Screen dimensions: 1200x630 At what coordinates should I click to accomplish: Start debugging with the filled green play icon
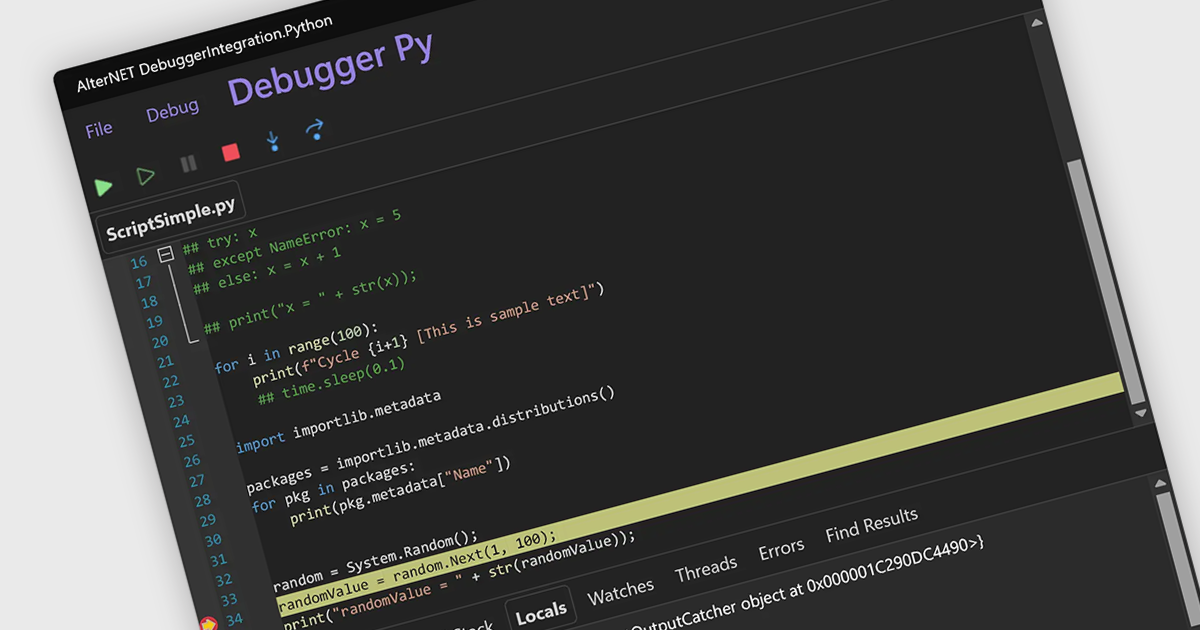click(x=103, y=186)
